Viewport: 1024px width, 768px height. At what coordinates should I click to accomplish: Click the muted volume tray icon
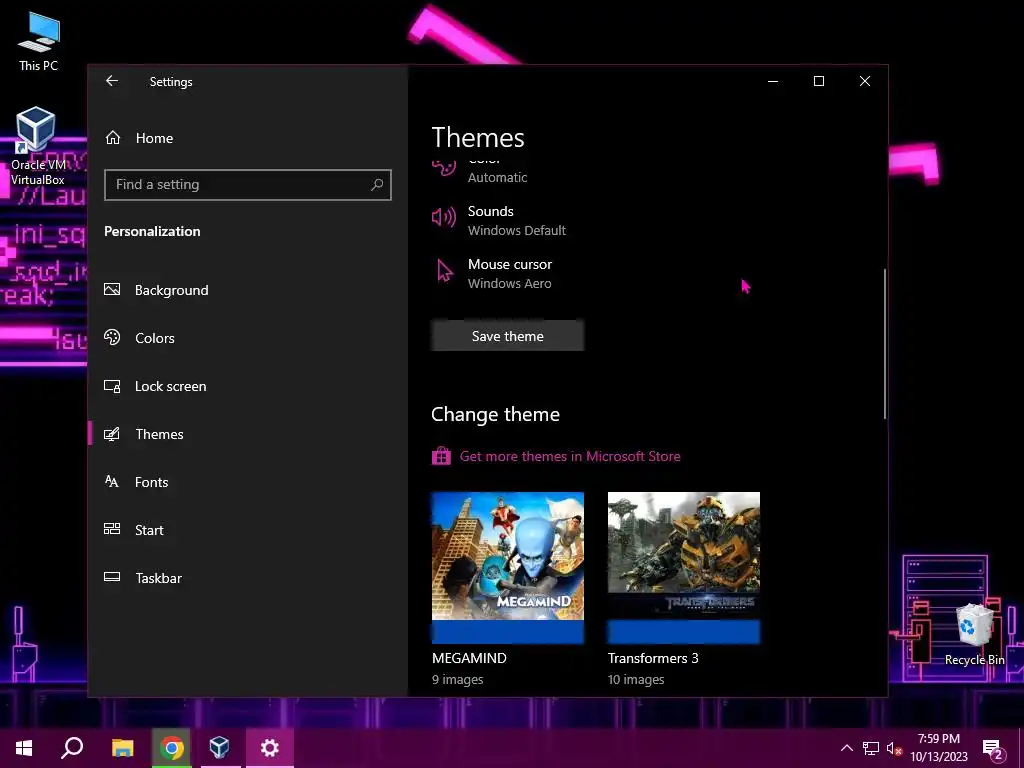(x=894, y=748)
